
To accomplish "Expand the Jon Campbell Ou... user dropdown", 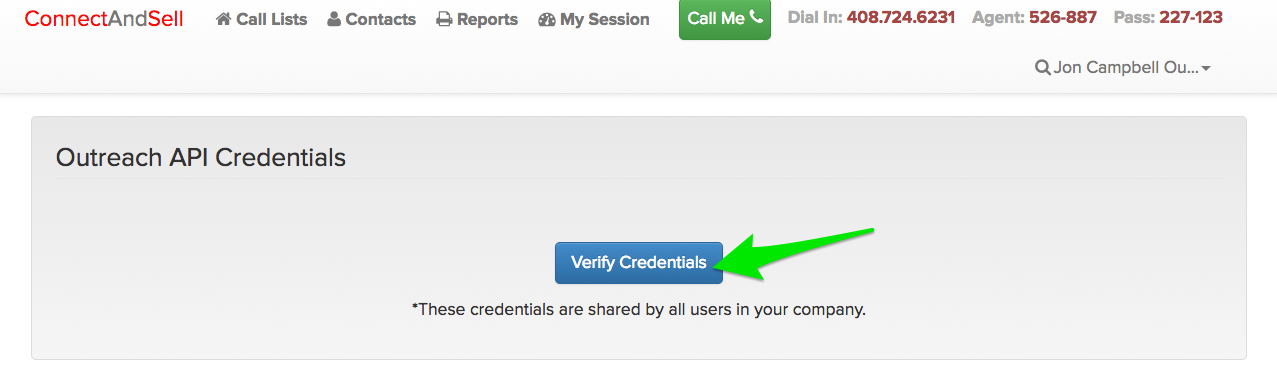I will (1124, 68).
